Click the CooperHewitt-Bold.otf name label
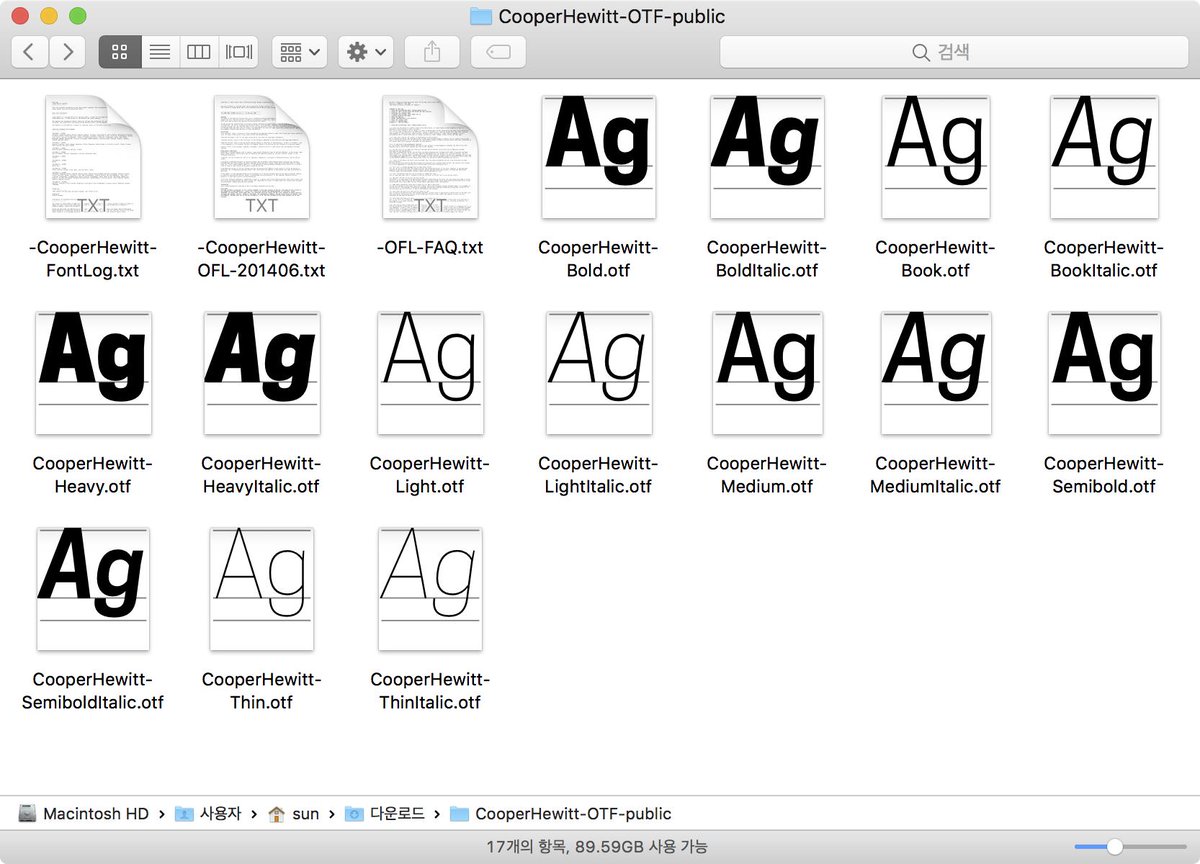 [x=598, y=259]
